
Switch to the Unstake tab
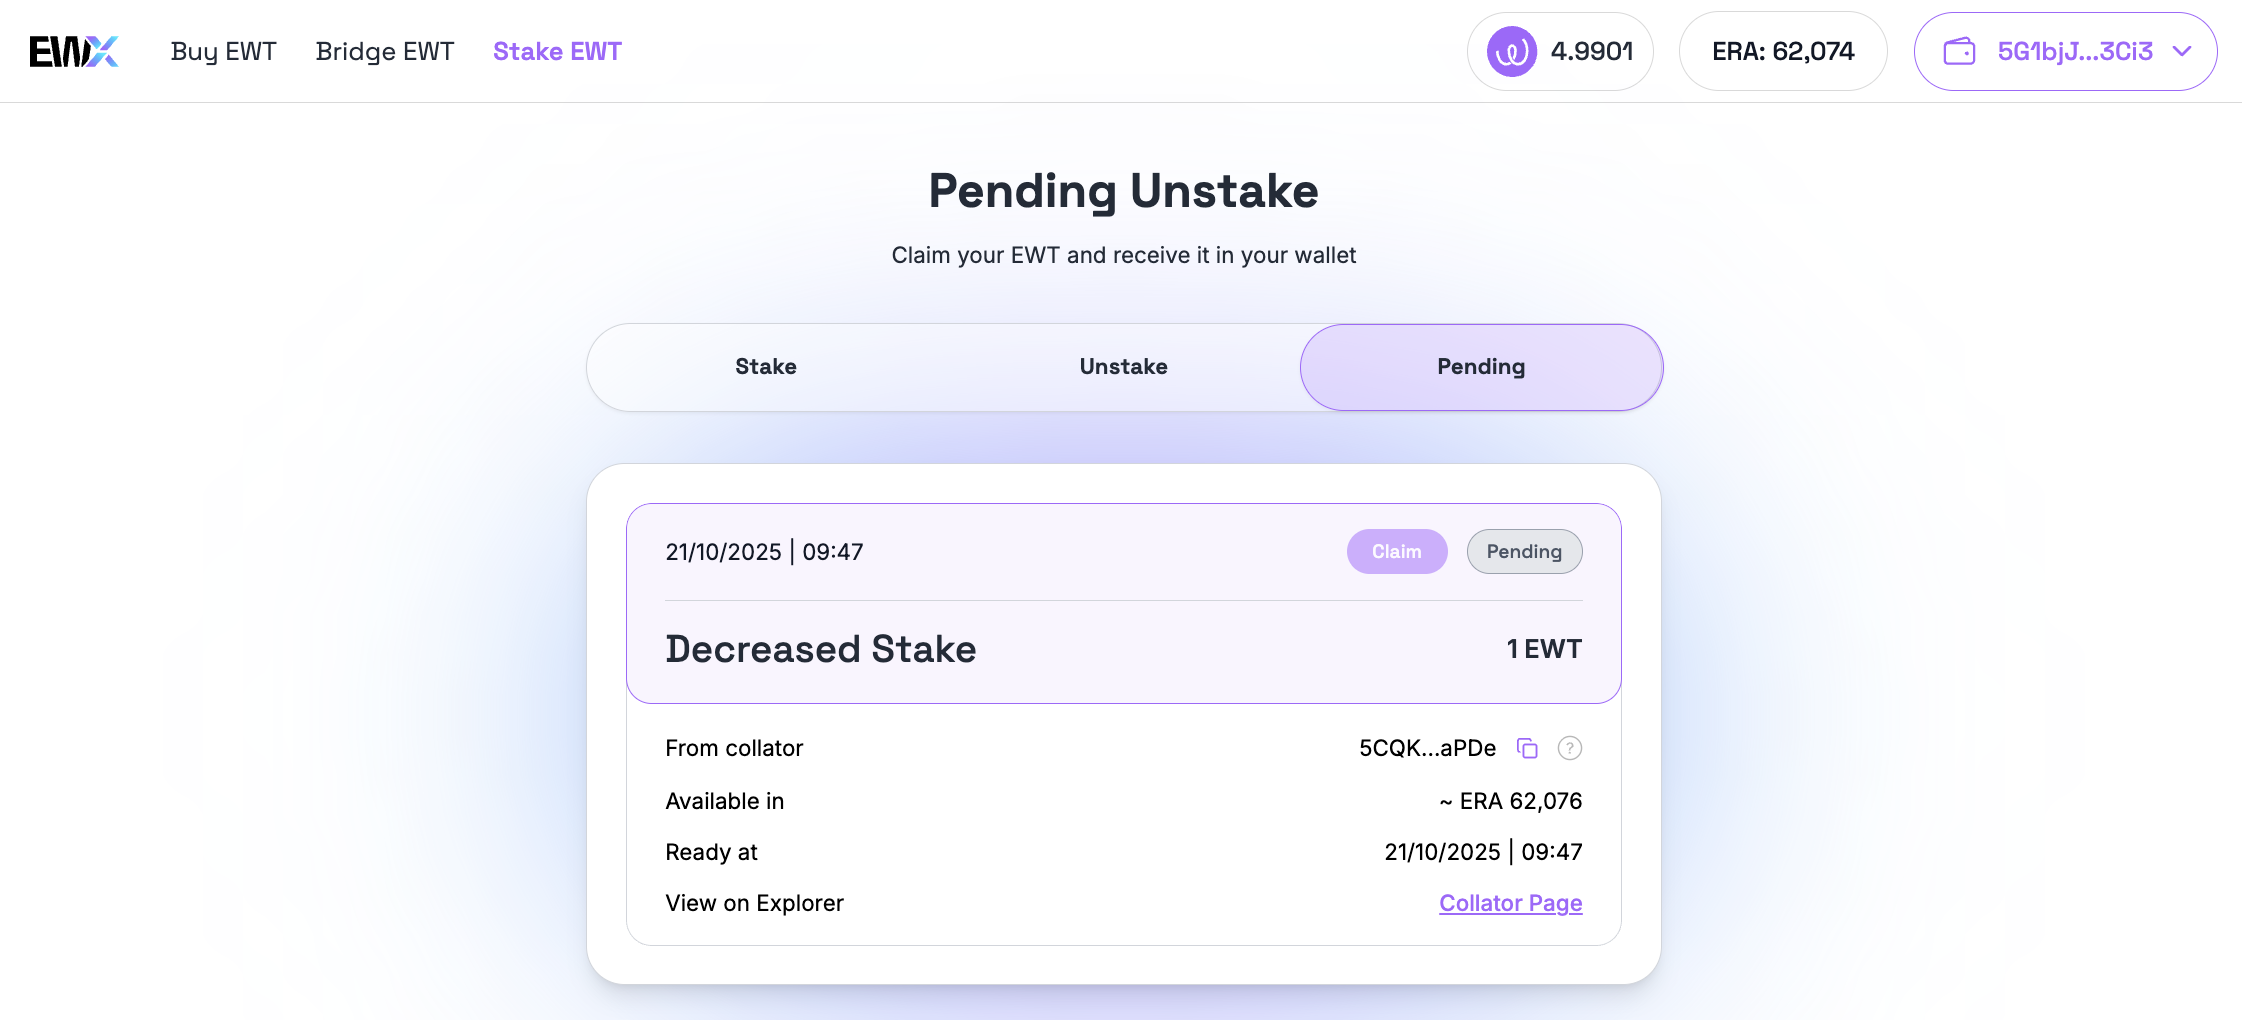1123,367
